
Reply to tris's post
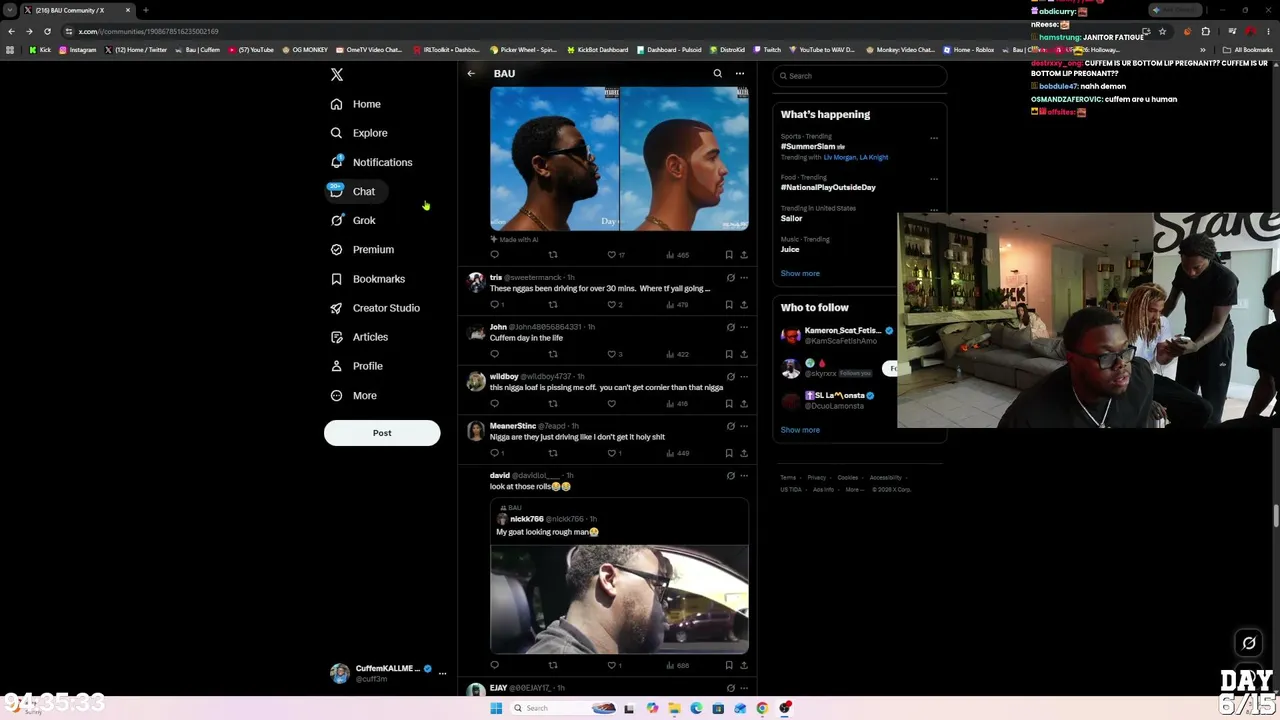coord(494,304)
